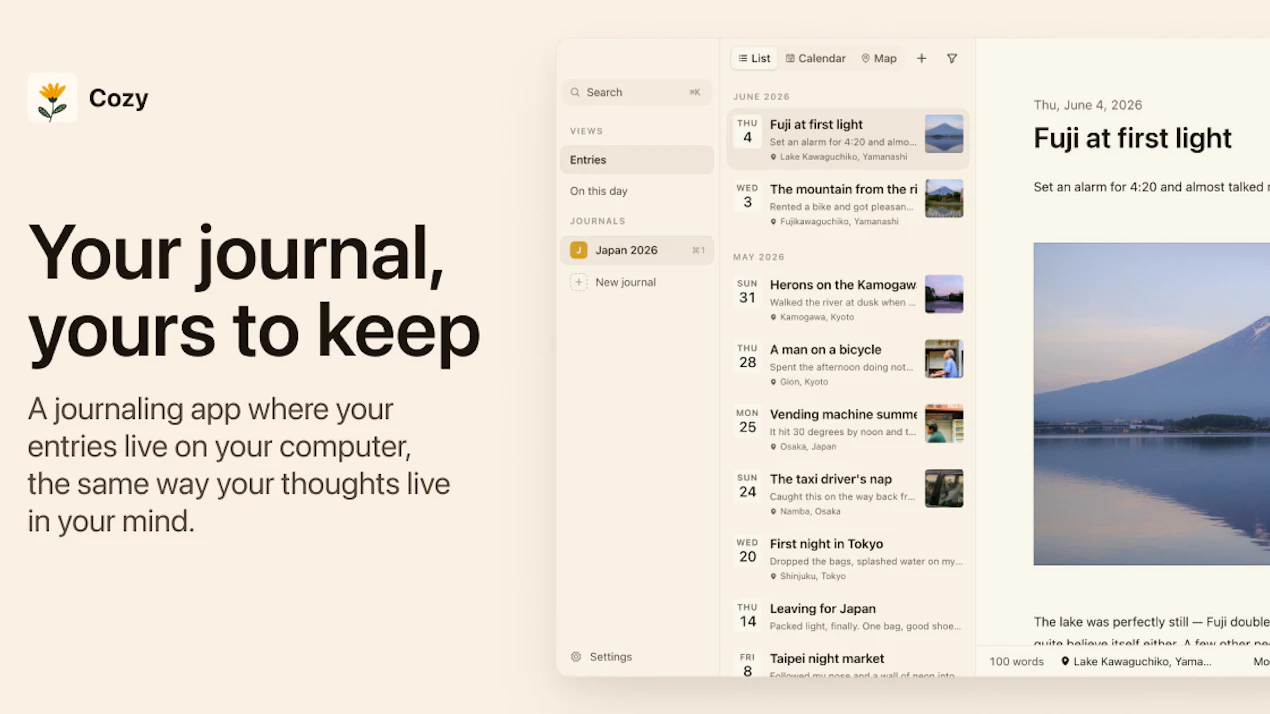Click the pin icon beside Gion, Kyoto

tap(774, 382)
